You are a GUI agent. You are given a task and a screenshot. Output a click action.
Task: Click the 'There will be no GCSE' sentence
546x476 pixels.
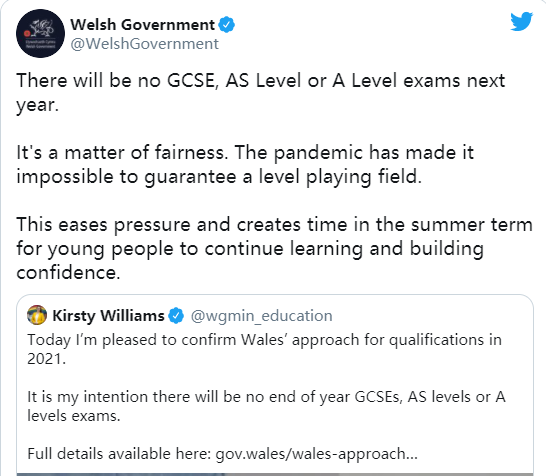[260, 93]
